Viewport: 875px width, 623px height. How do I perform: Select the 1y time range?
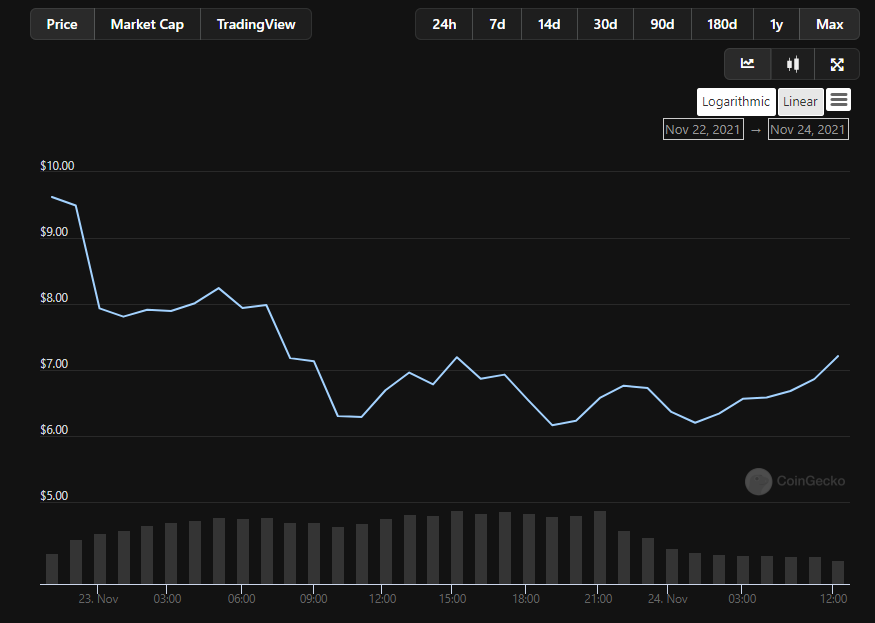(x=776, y=24)
